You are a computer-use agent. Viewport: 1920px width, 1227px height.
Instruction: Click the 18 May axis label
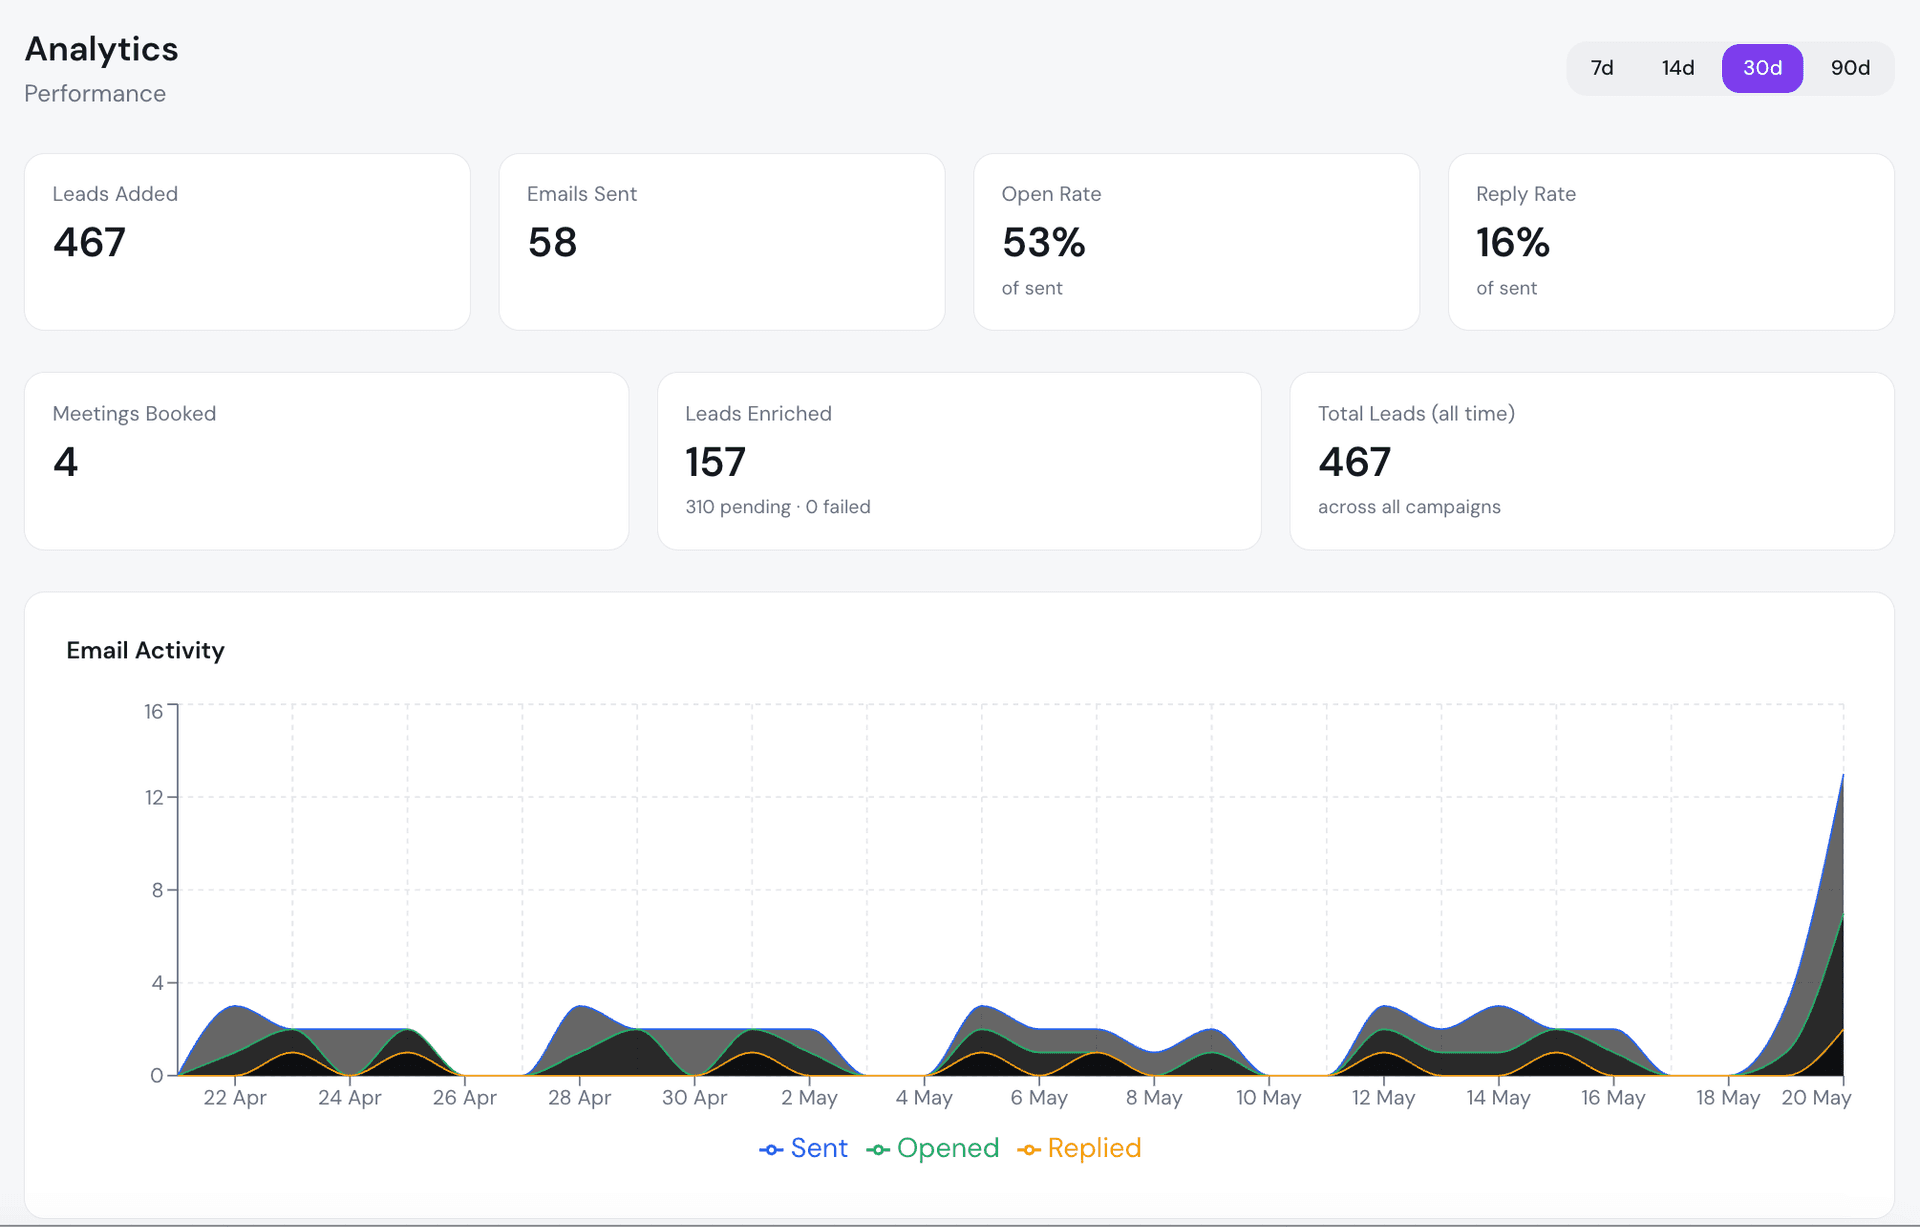(x=1727, y=1097)
